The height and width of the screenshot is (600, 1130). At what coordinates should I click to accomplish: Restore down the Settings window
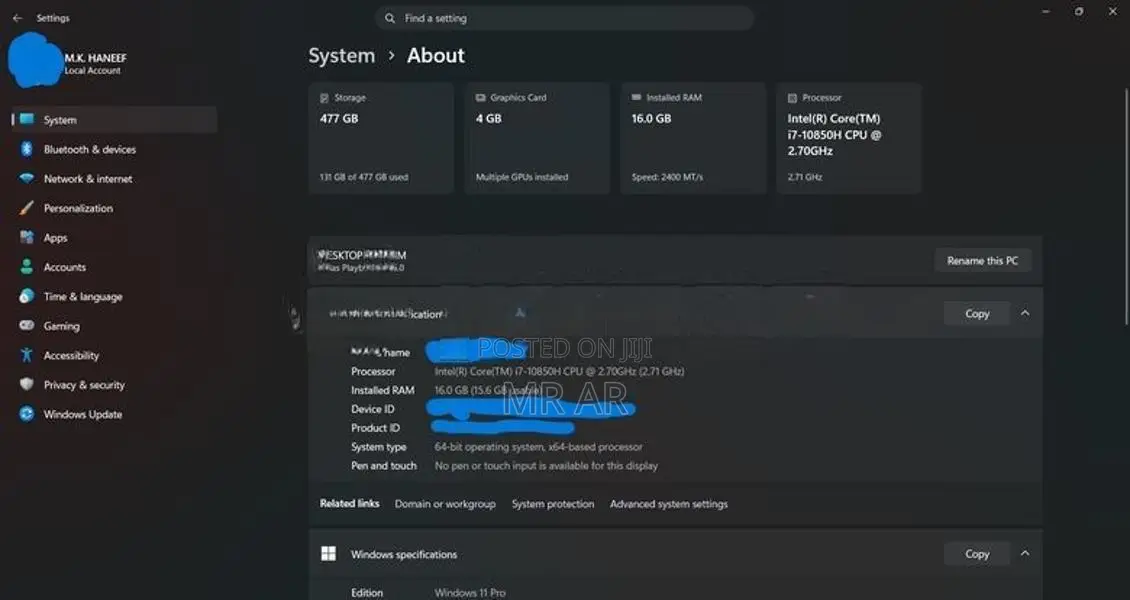(1079, 12)
